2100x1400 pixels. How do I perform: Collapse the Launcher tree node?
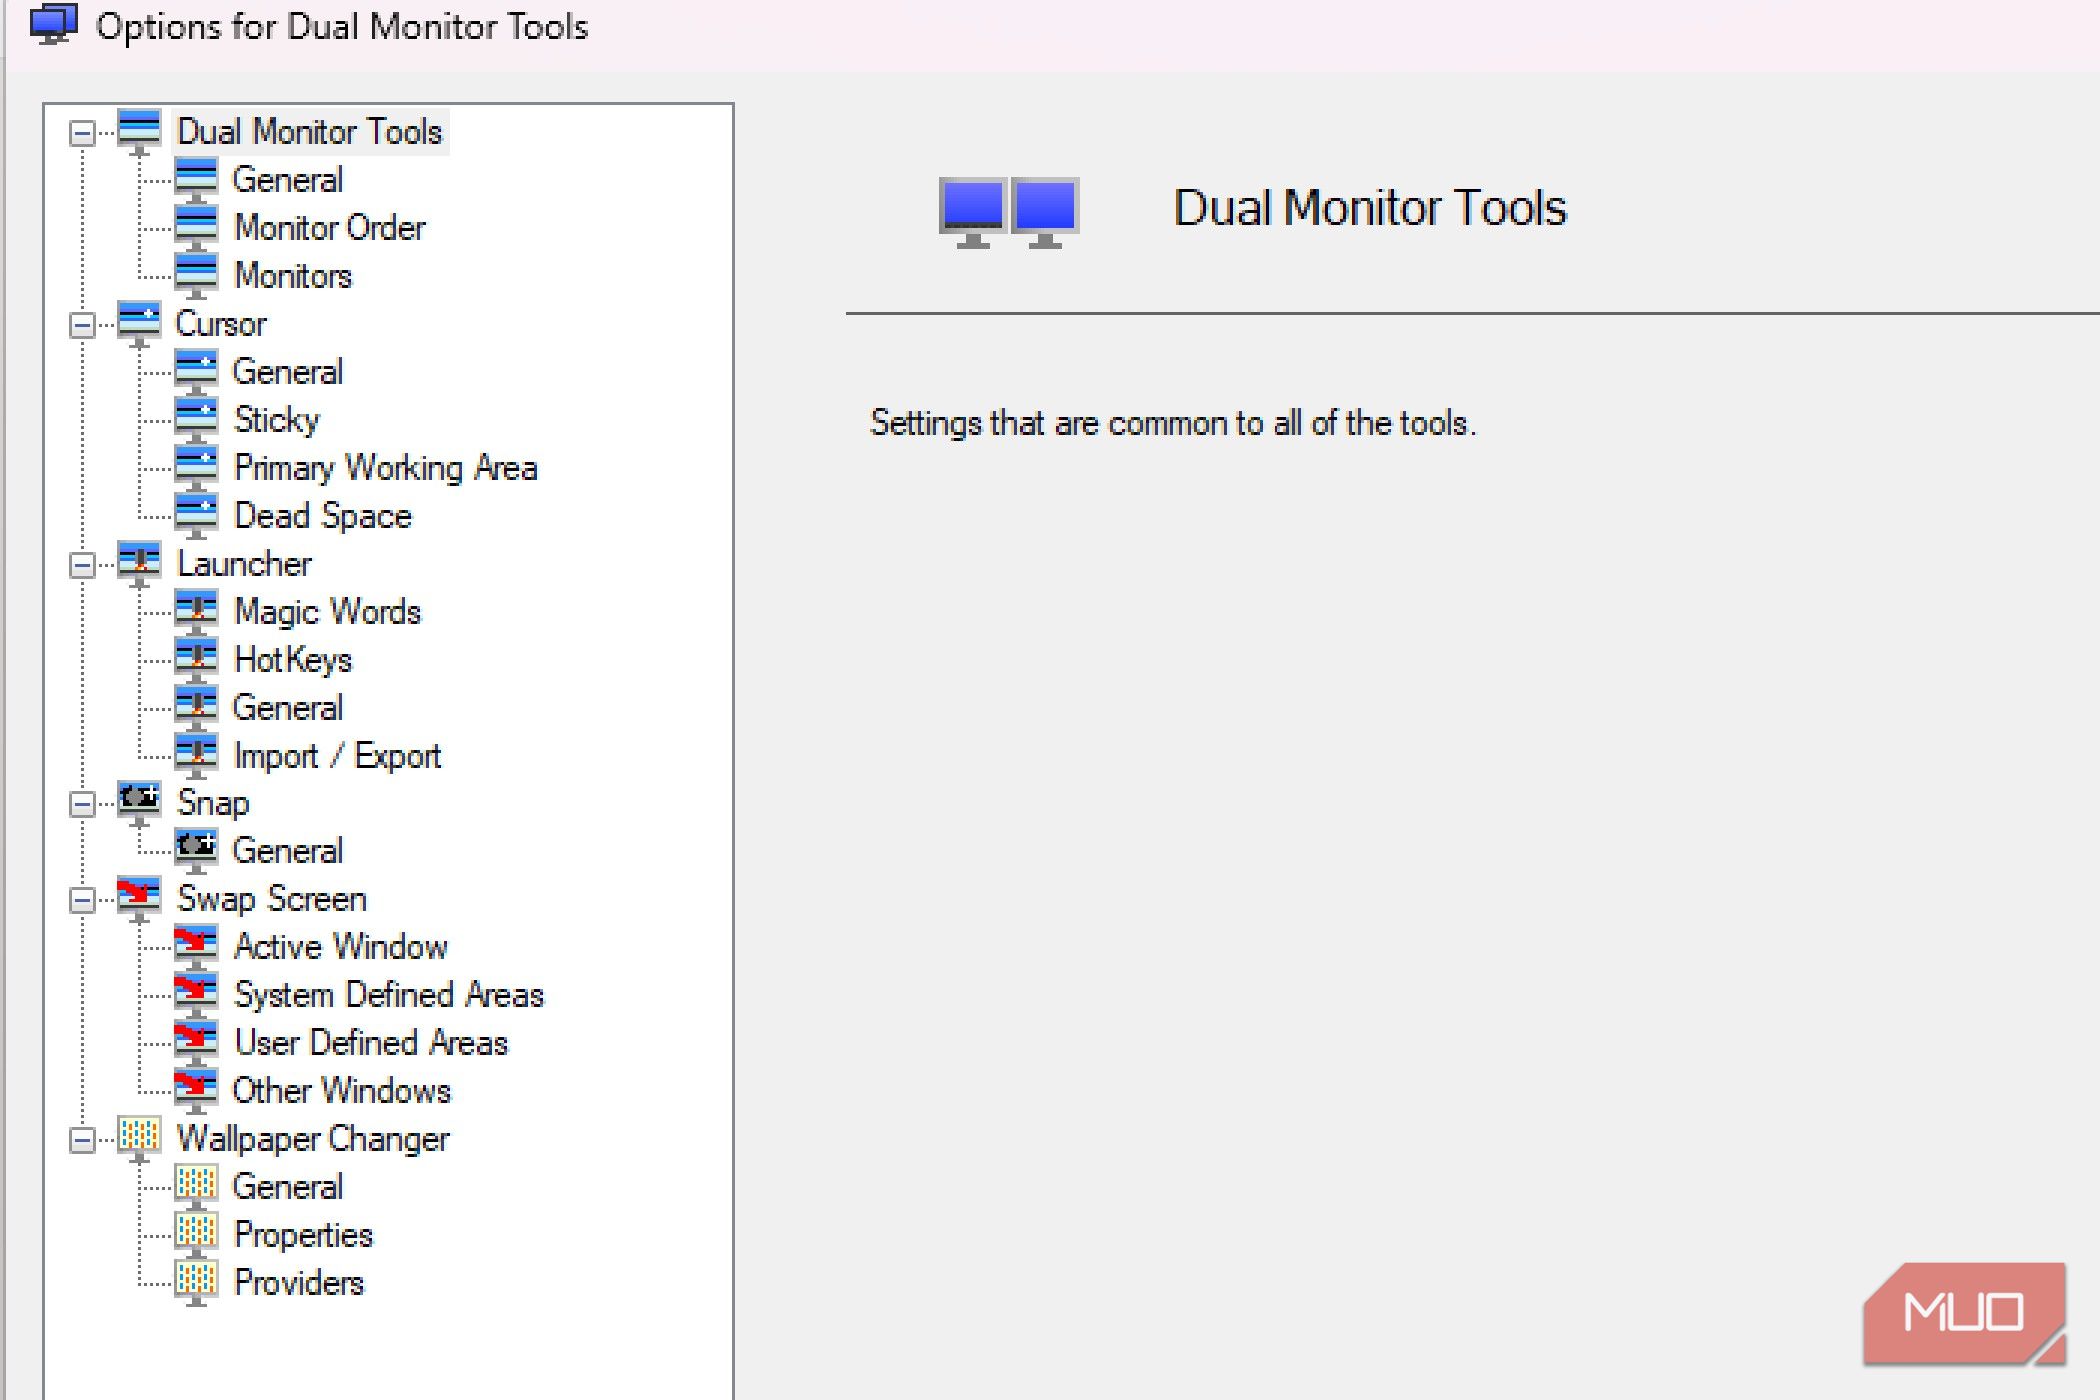pyautogui.click(x=82, y=565)
